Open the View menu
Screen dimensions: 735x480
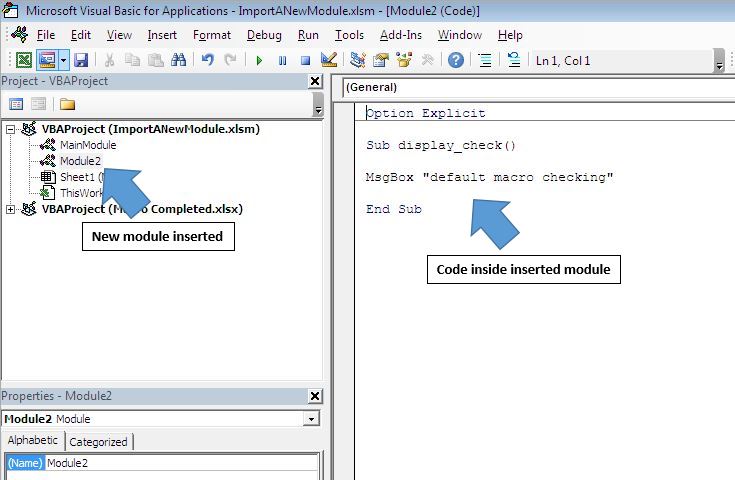point(119,35)
